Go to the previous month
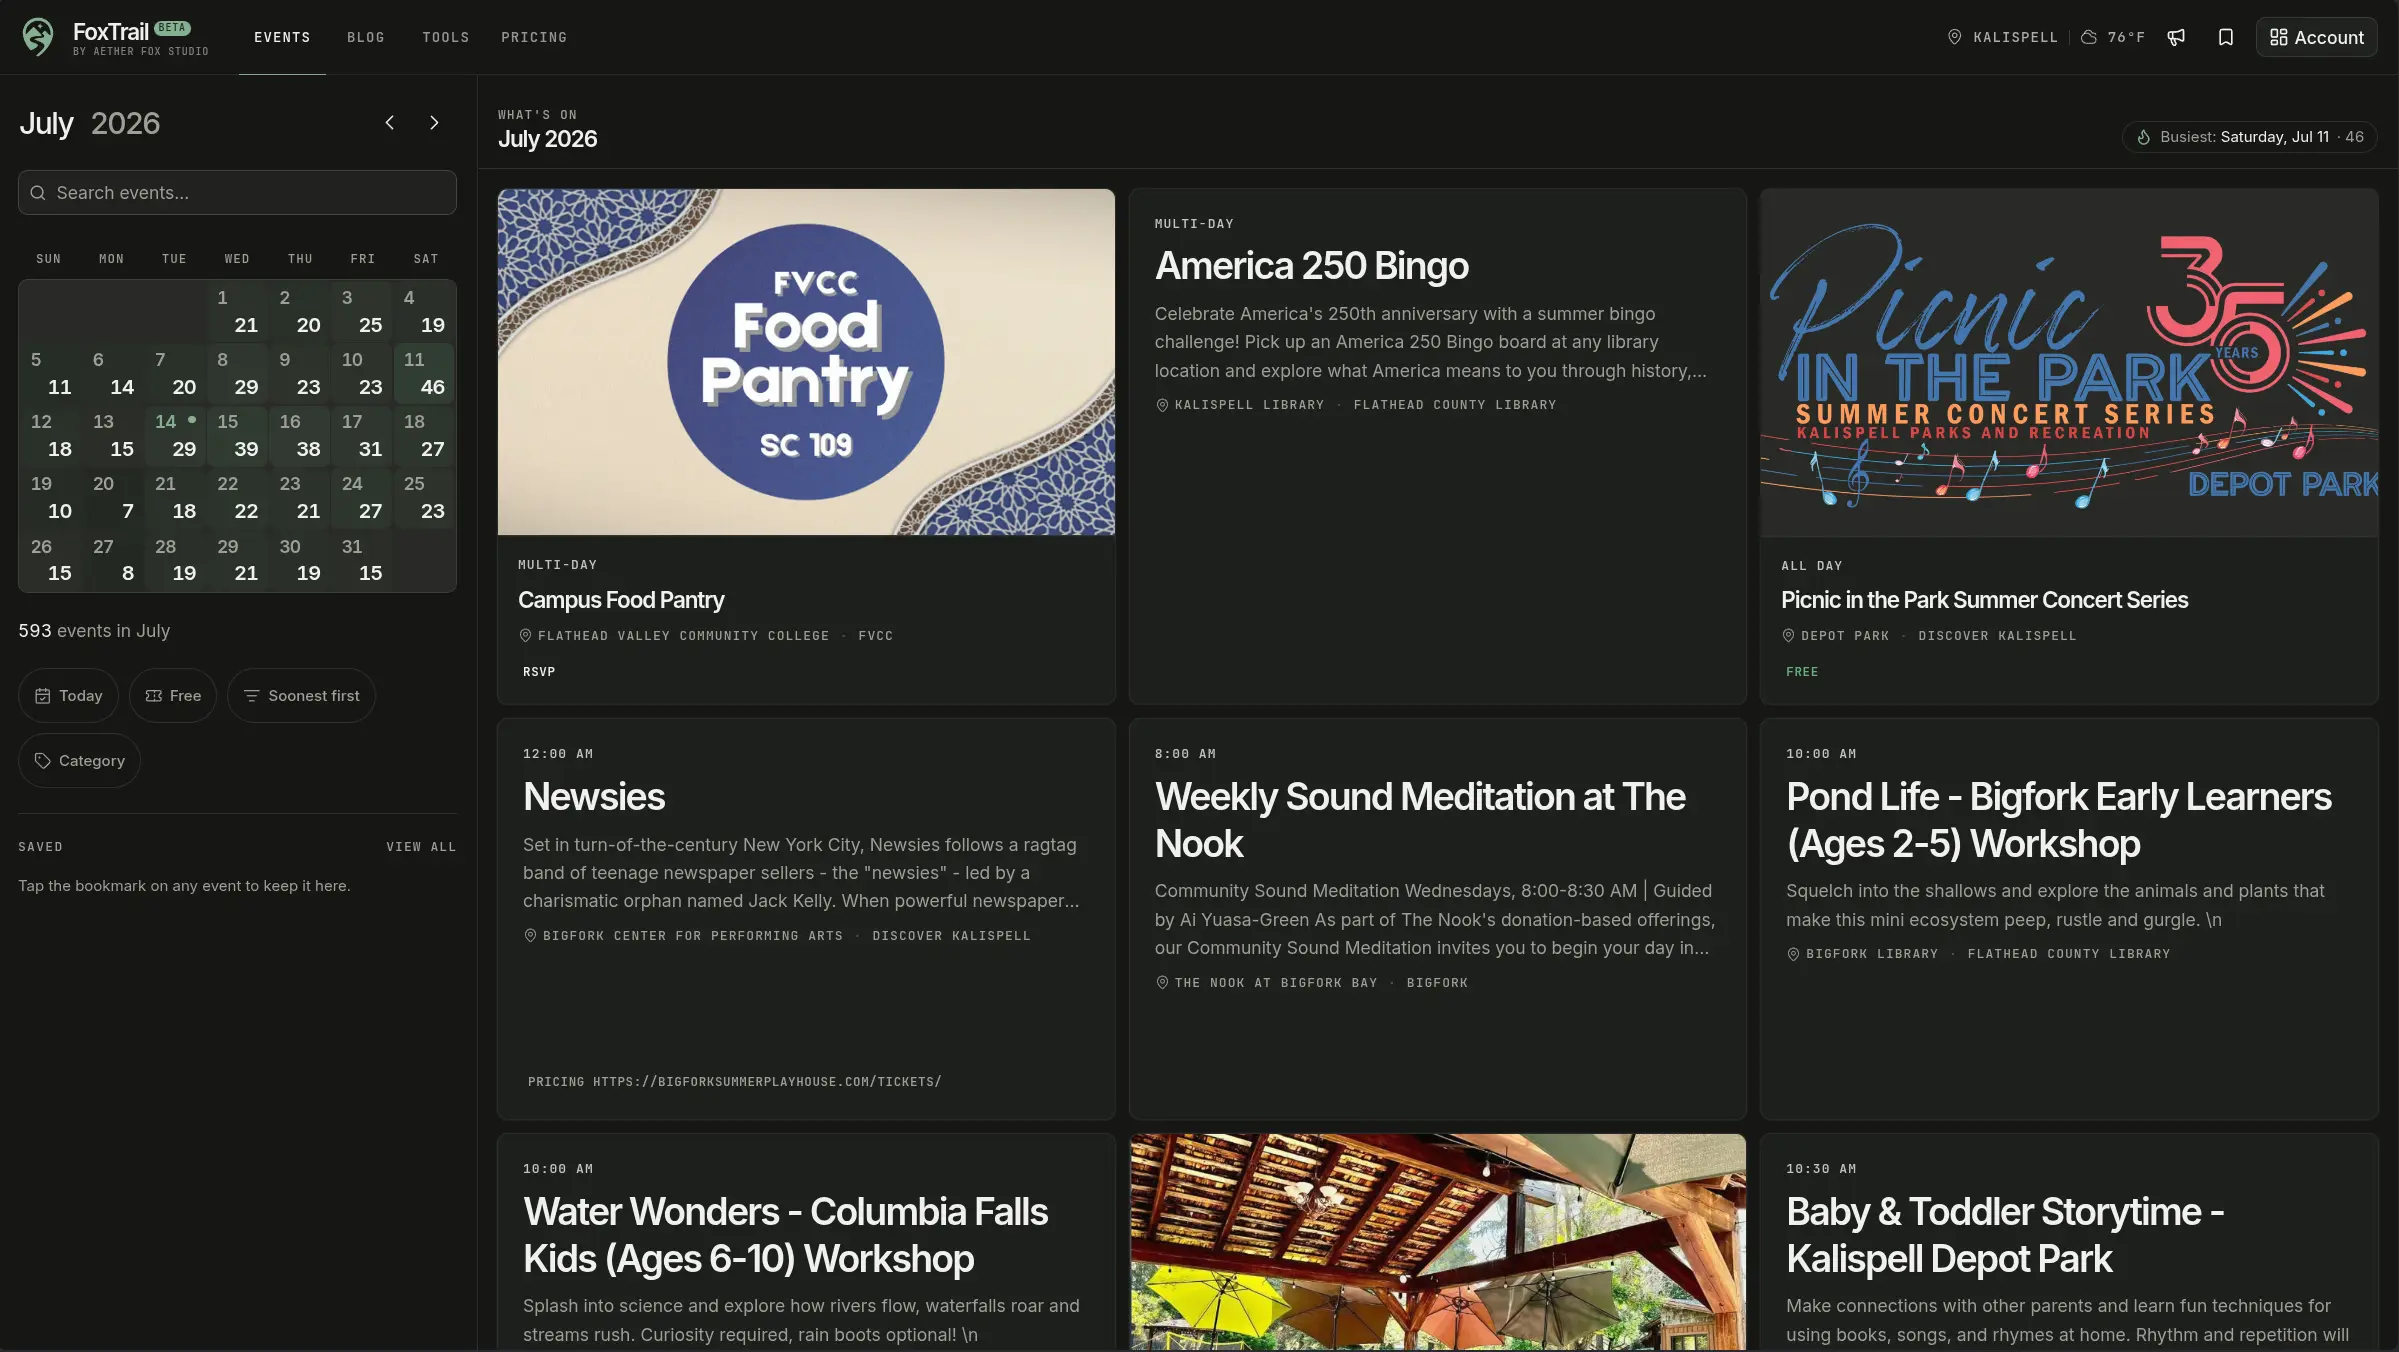 coord(390,123)
